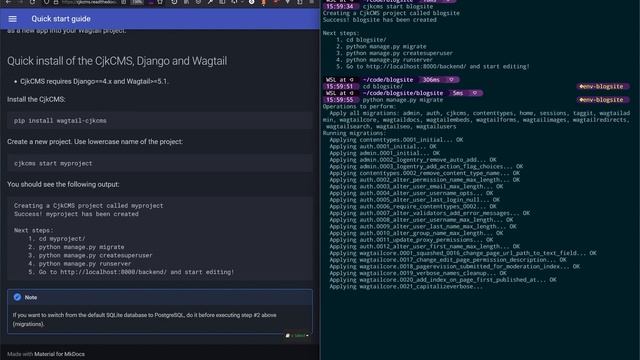640x360 pixels.
Task: Click docs step '4. python manage.py runserver'
Action: [x=80, y=264]
